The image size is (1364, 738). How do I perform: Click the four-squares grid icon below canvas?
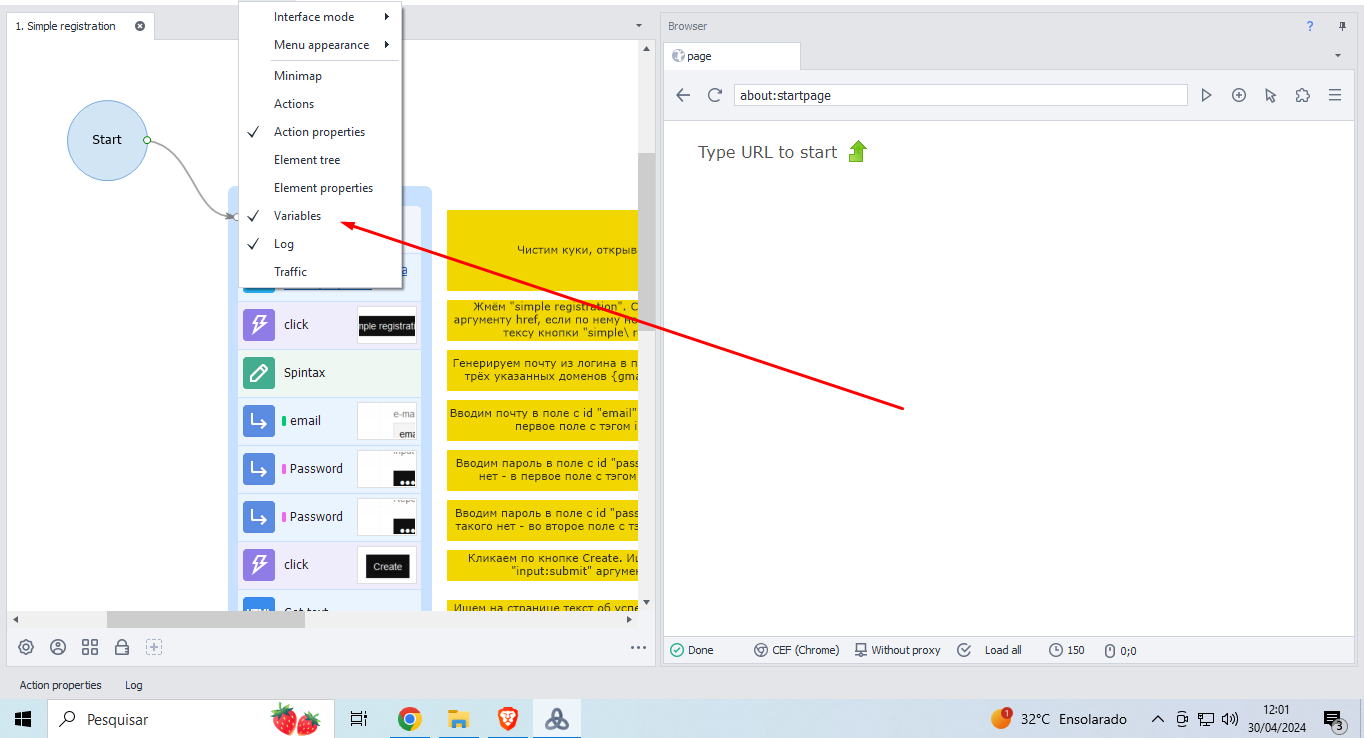pos(90,647)
